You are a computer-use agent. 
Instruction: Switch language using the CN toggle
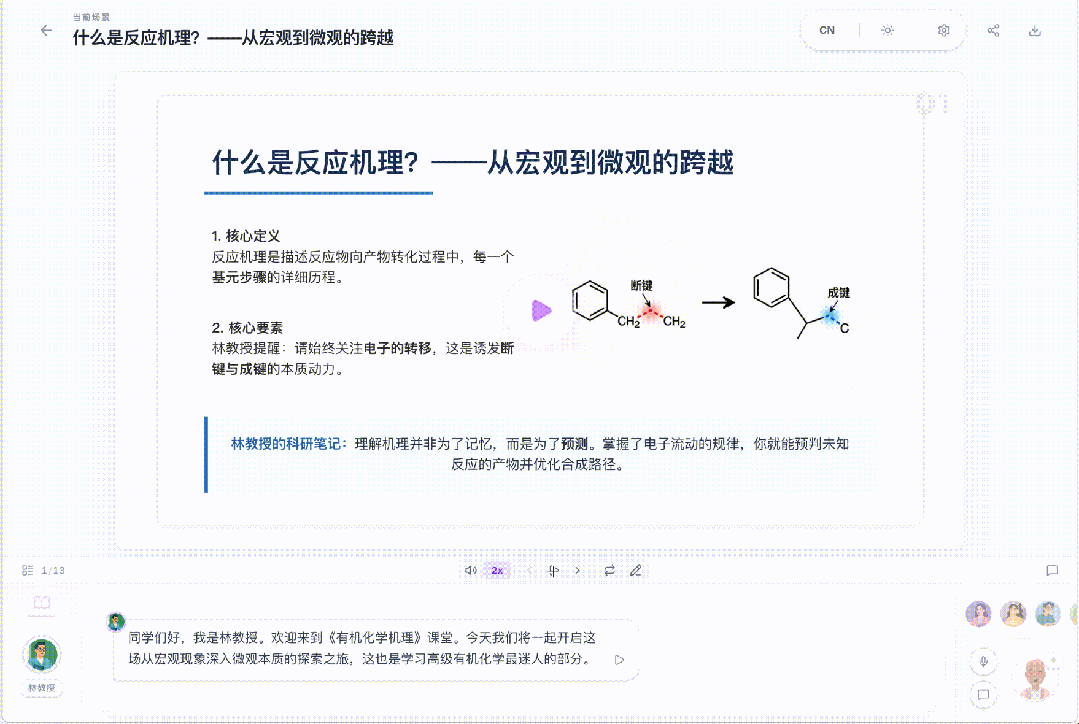pos(827,30)
